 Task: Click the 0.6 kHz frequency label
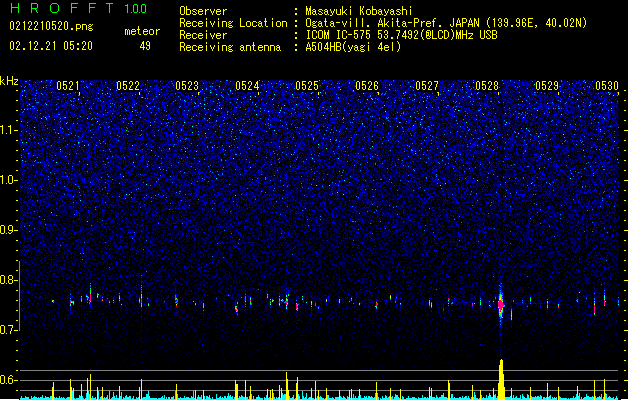(9, 380)
